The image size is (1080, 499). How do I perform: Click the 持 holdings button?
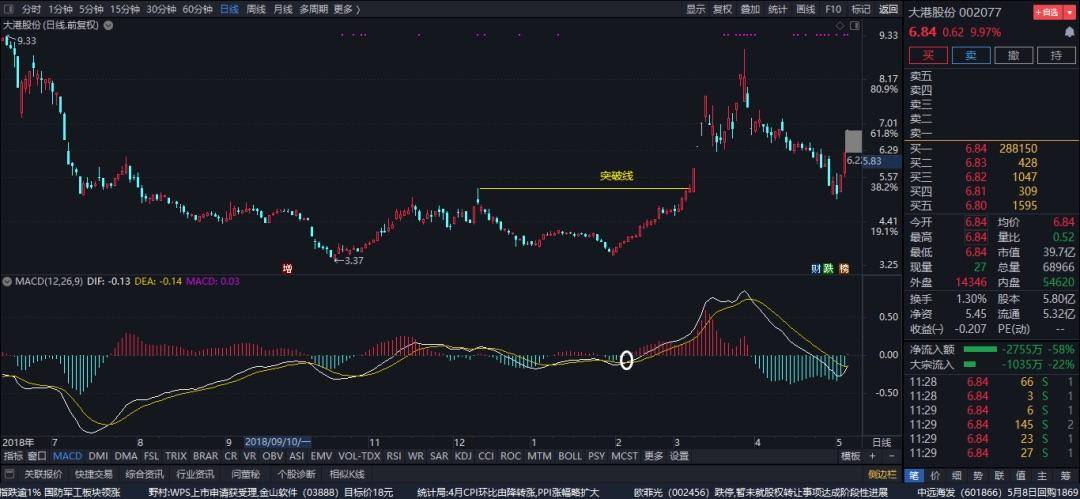tap(1056, 56)
